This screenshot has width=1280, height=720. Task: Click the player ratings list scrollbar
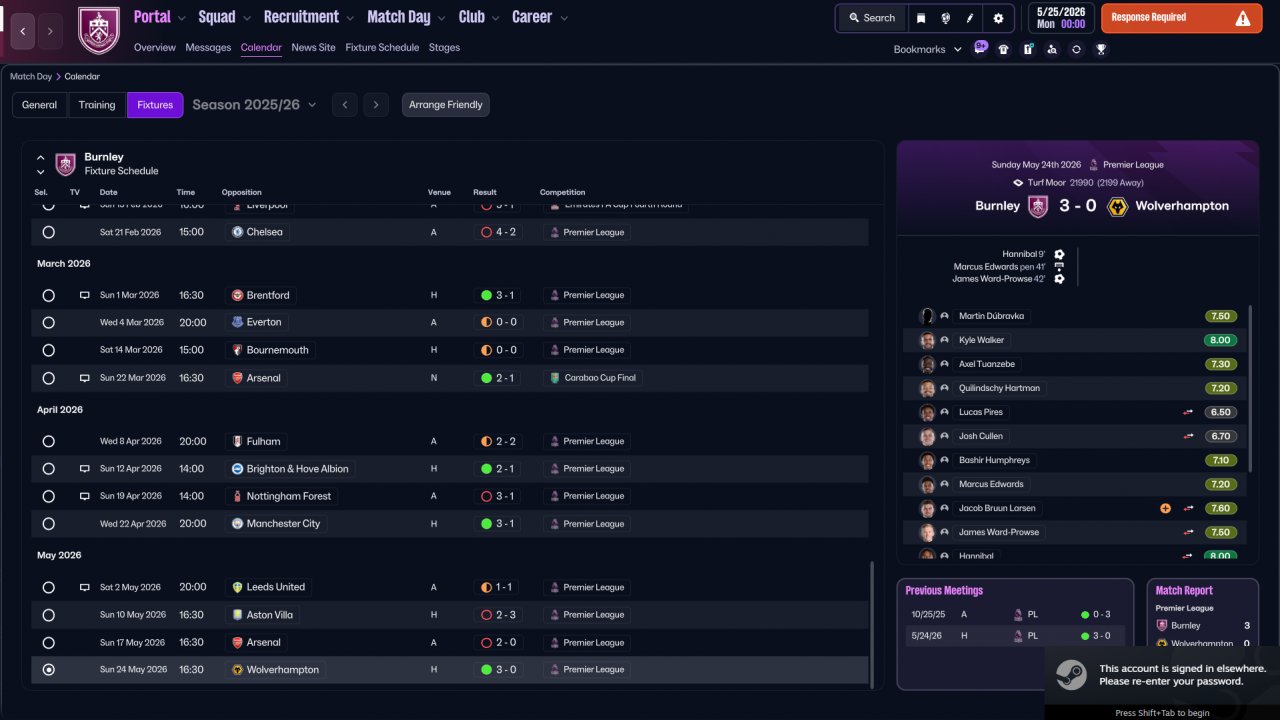pos(1250,389)
